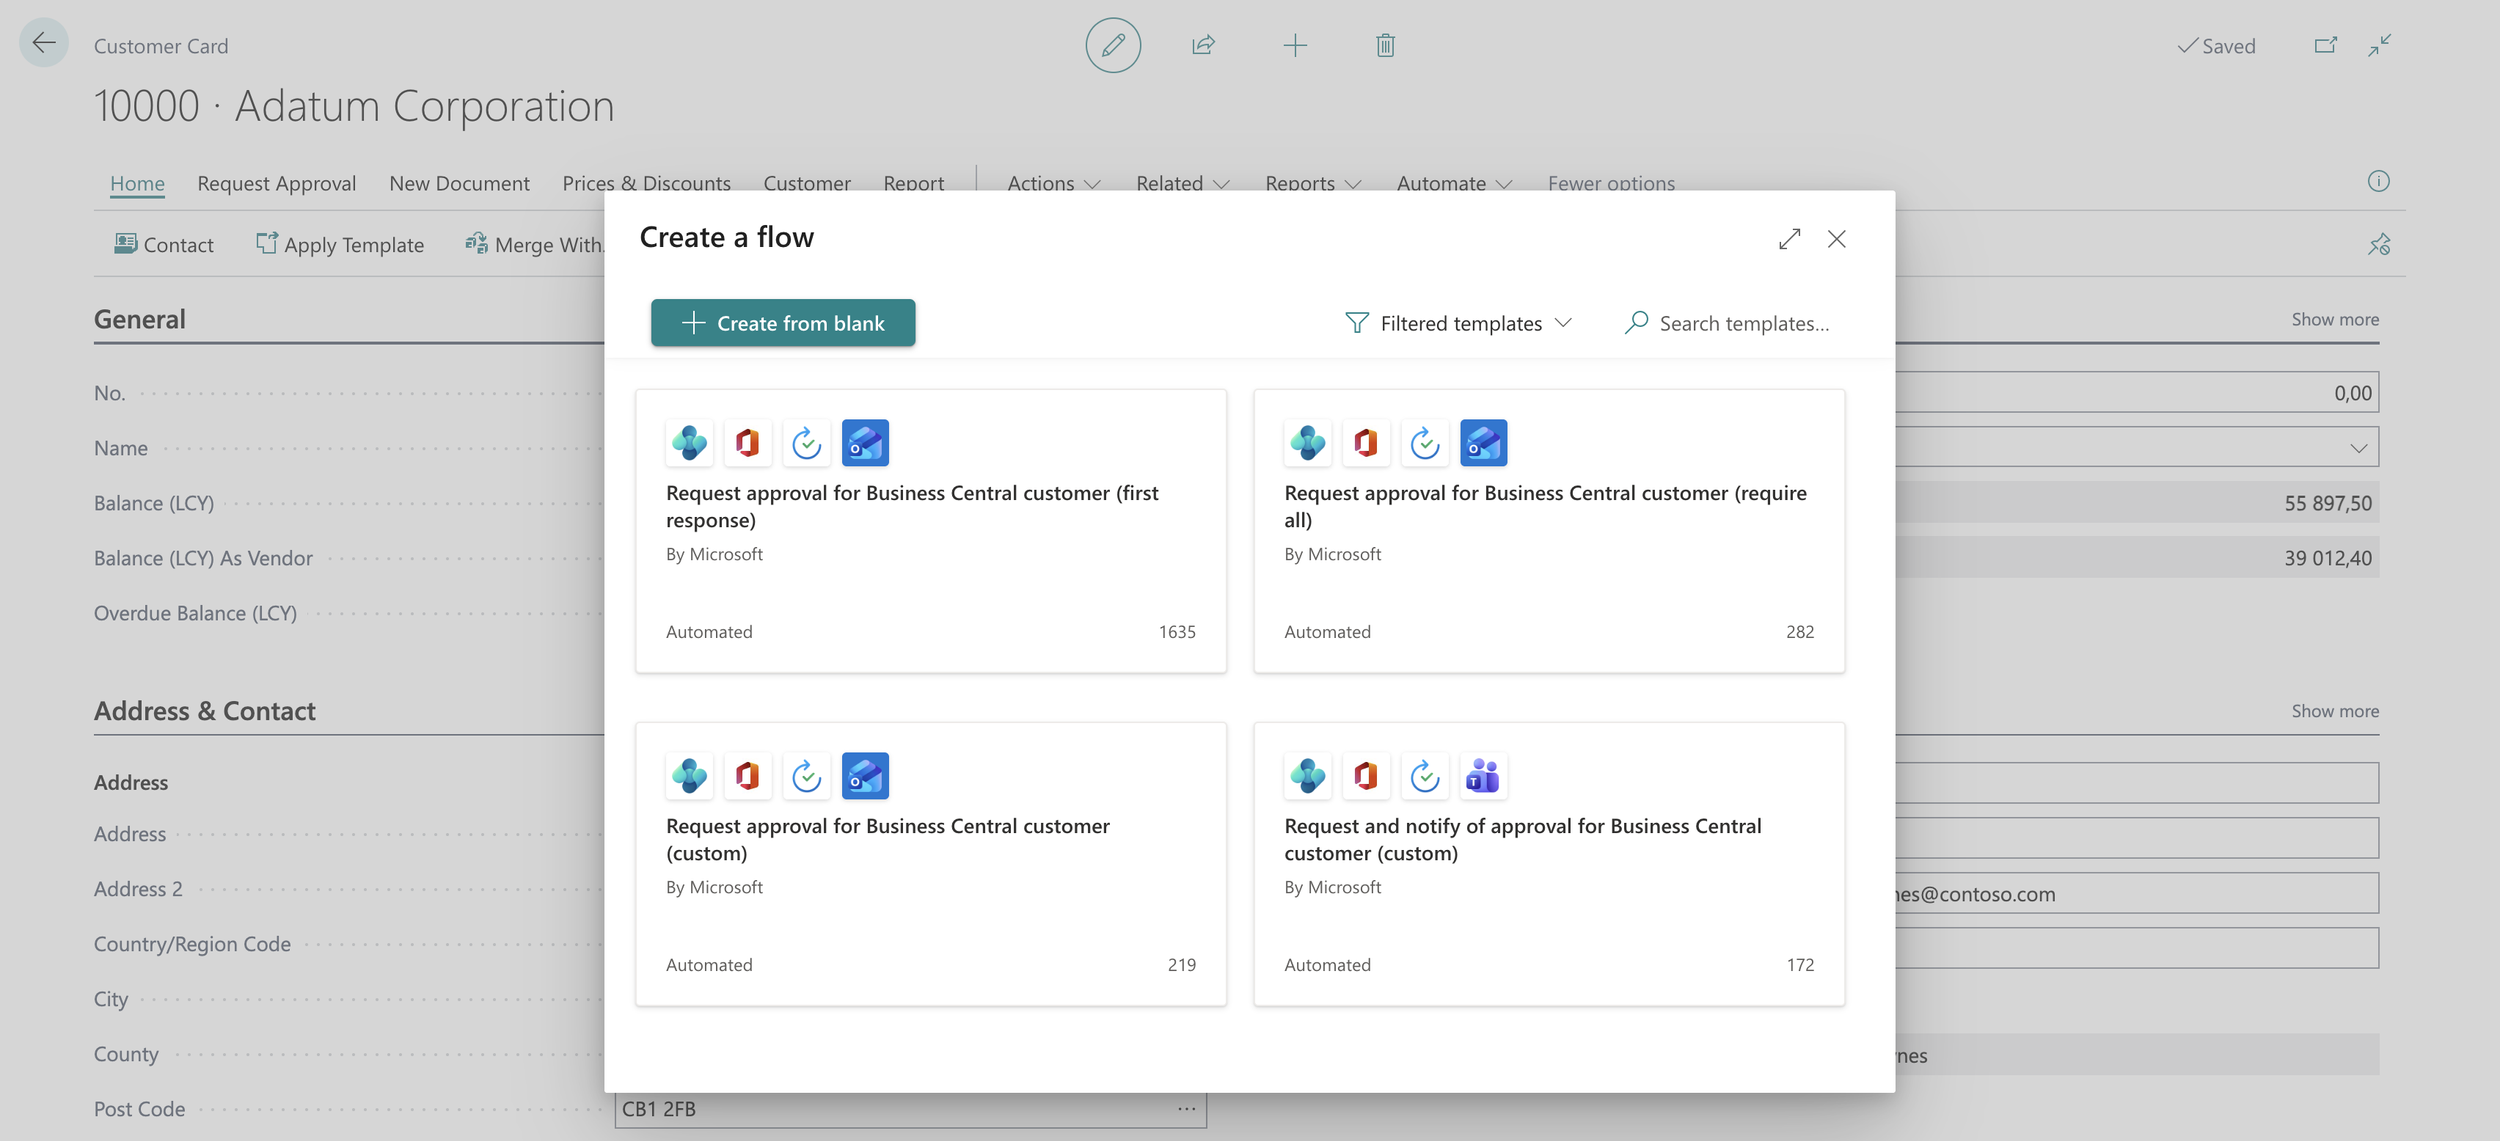Collapse the page with the arrows icon

pos(2380,45)
